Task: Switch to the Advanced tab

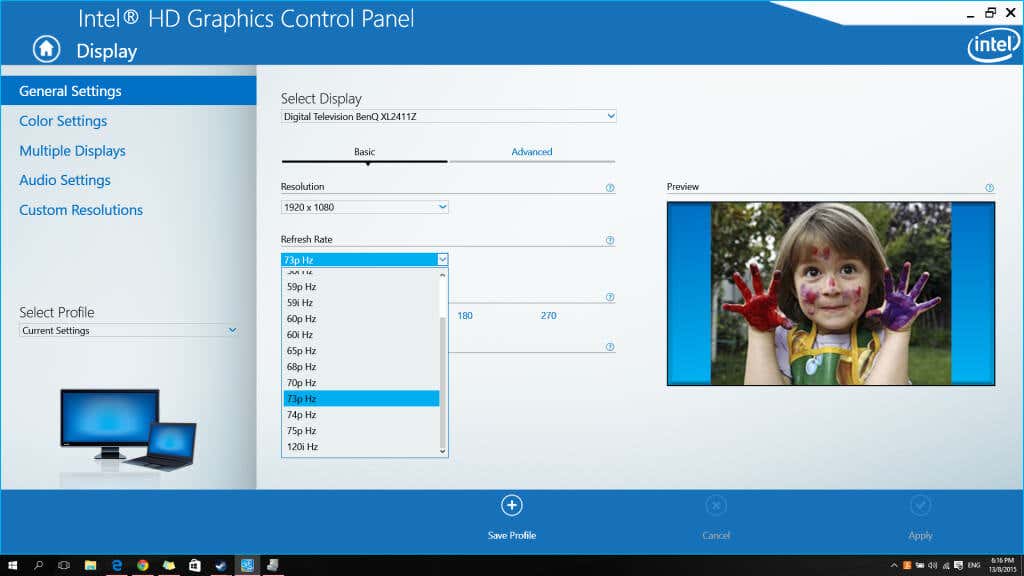Action: click(532, 152)
